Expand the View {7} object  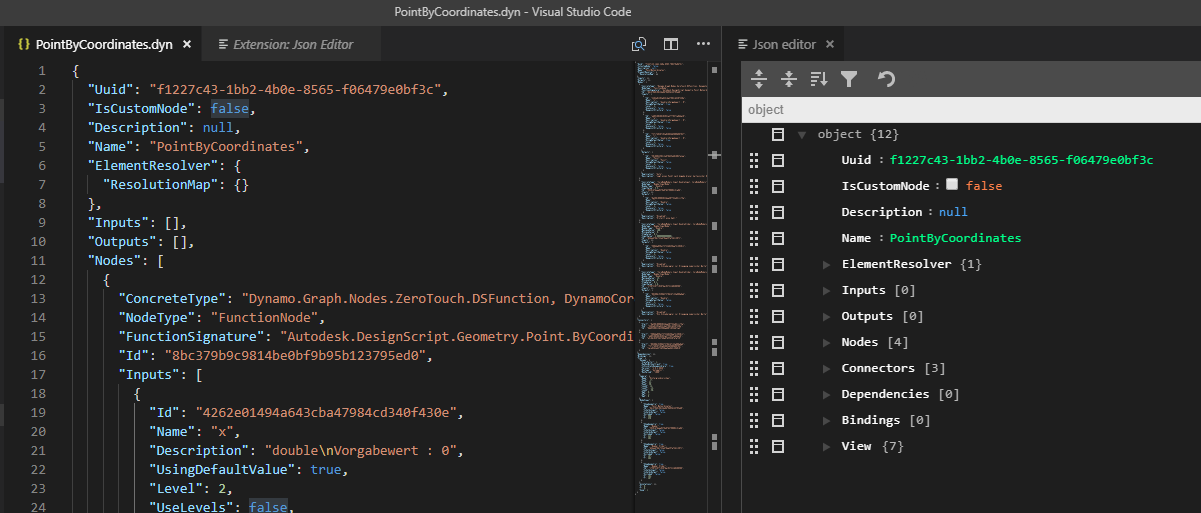(827, 446)
